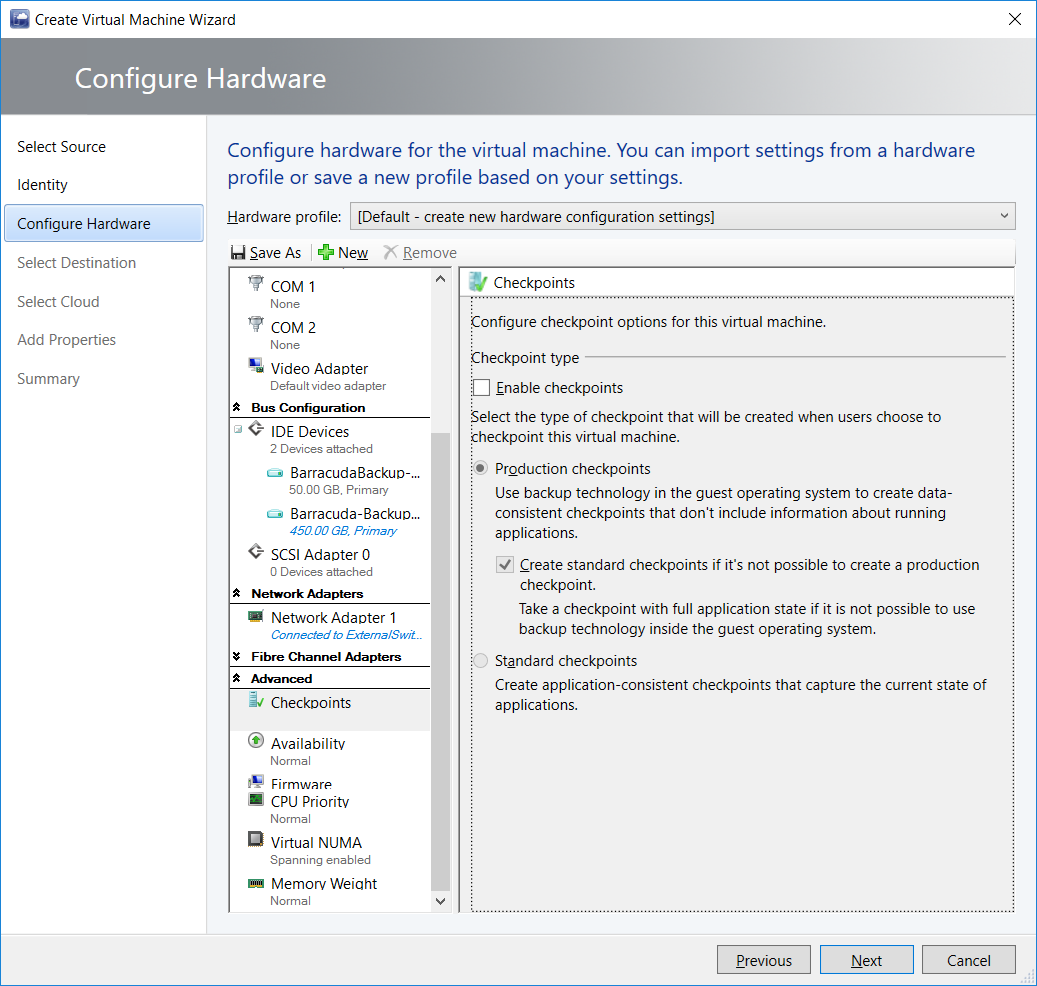The height and width of the screenshot is (986, 1037).
Task: Select 'Video Adapter' hardware entry
Action: (330, 376)
